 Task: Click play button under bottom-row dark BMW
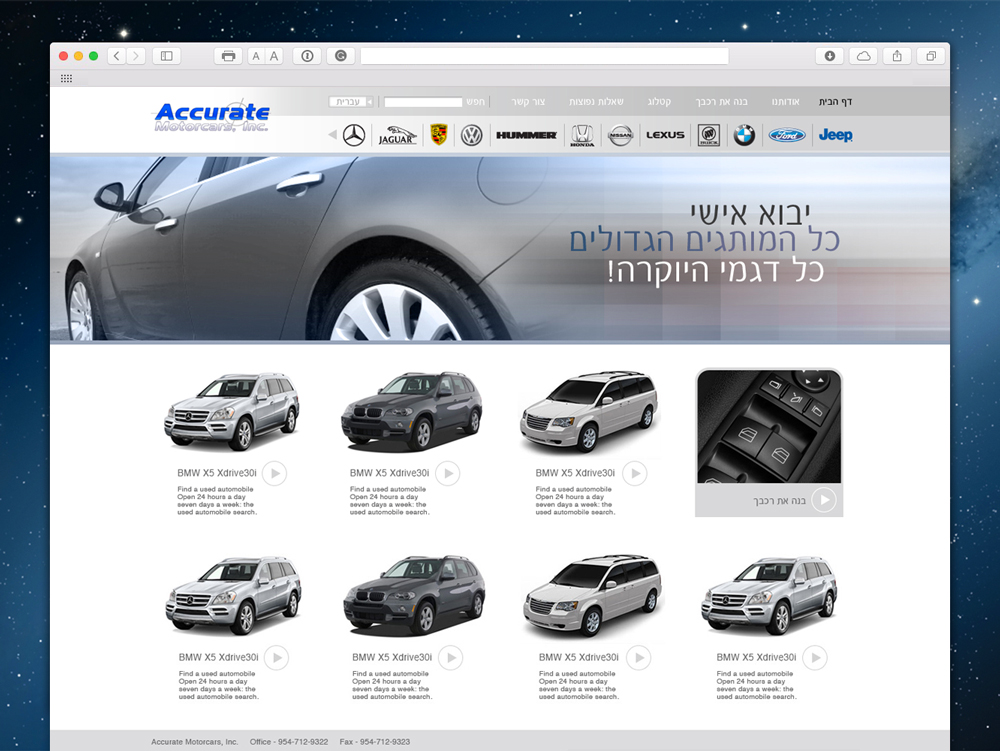coord(451,658)
